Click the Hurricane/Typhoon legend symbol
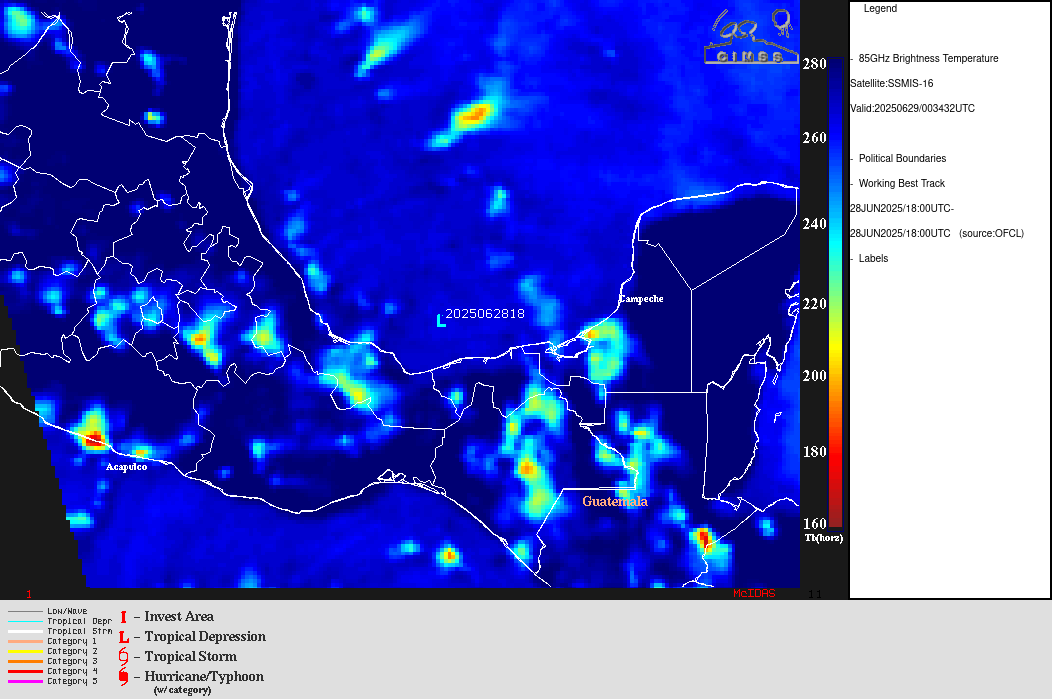 pyautogui.click(x=124, y=677)
